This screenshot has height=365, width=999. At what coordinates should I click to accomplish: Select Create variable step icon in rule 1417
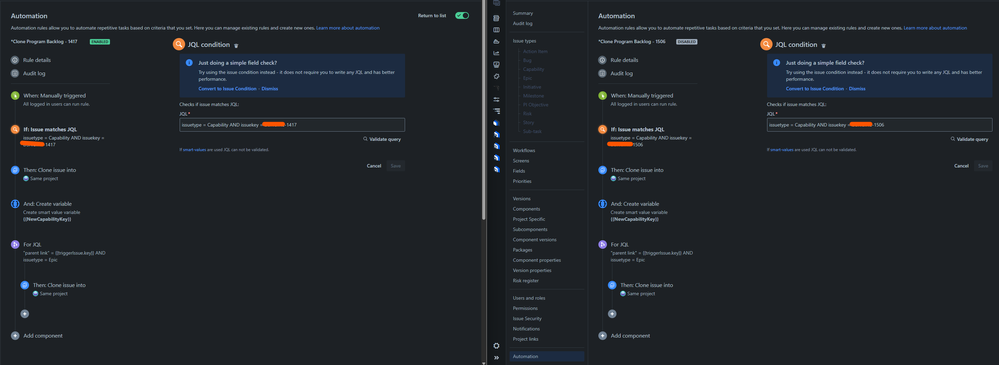15,204
